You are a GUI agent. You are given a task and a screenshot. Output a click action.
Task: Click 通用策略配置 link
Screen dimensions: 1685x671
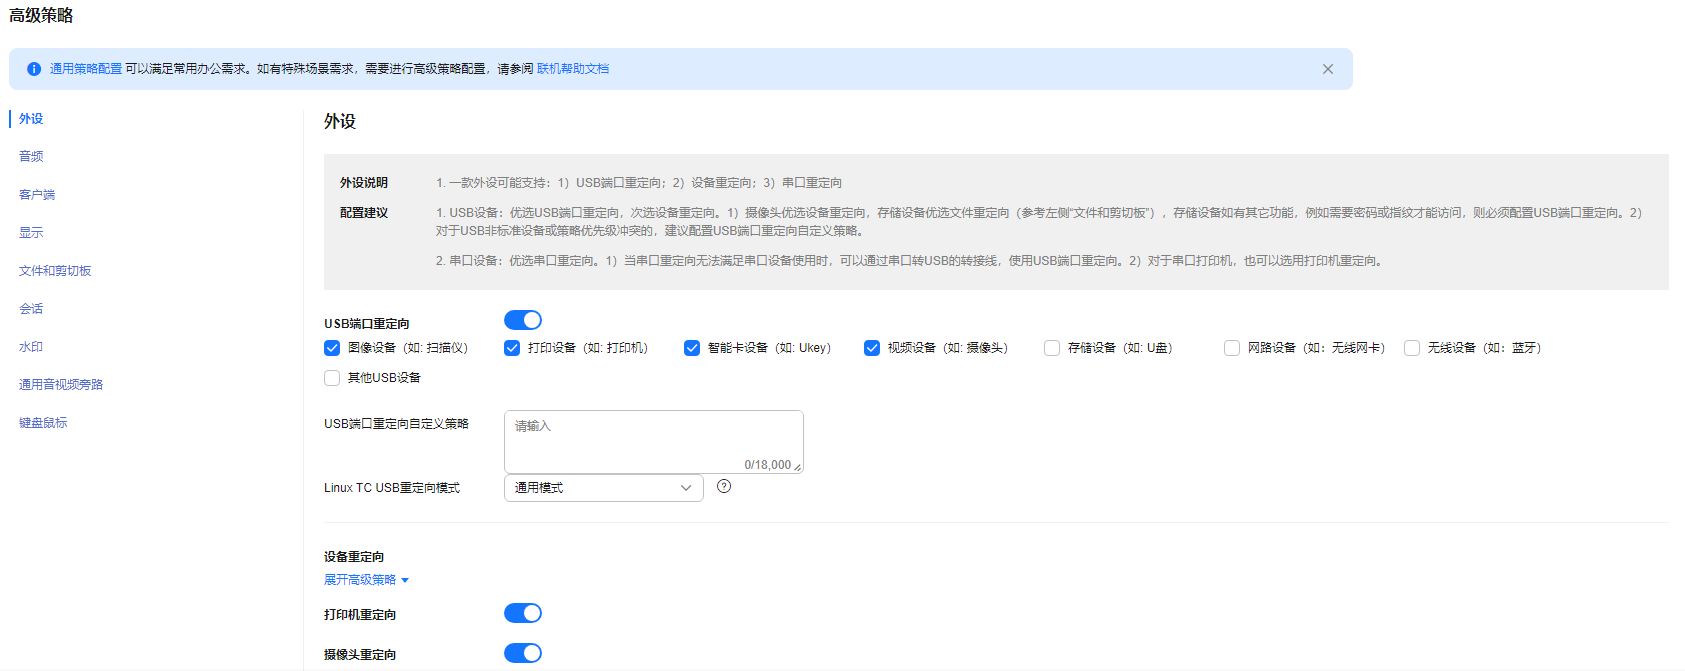(x=86, y=69)
